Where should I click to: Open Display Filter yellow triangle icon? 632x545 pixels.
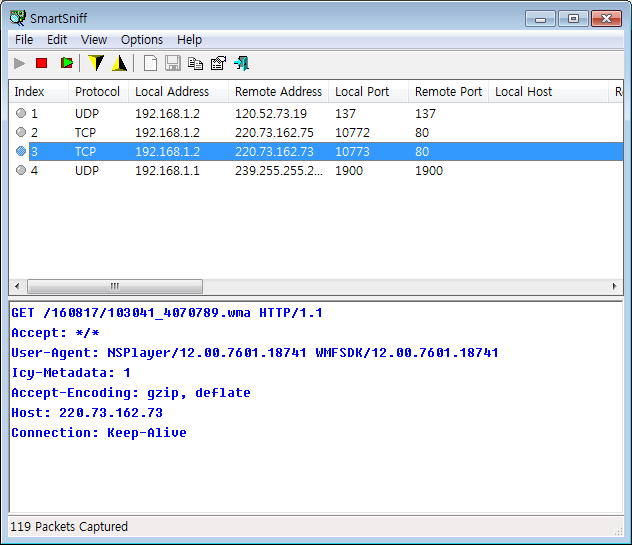(x=119, y=63)
